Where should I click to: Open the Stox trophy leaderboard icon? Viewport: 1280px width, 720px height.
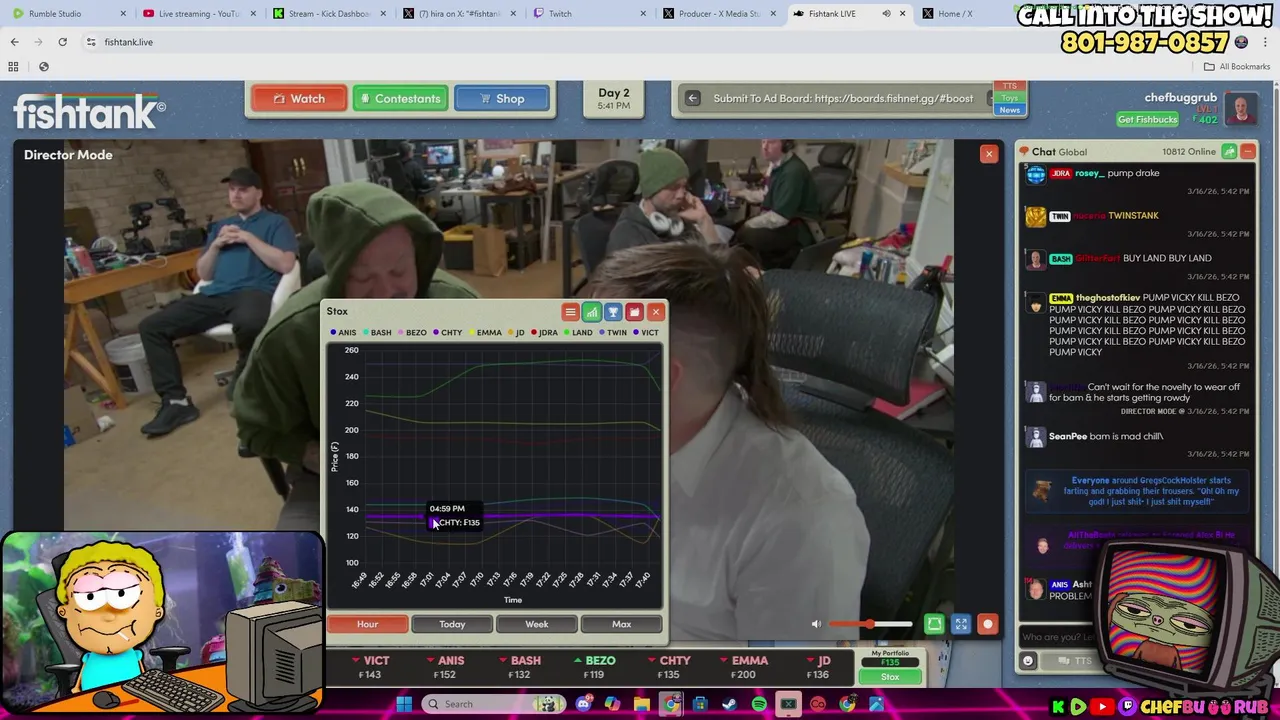[x=613, y=312]
